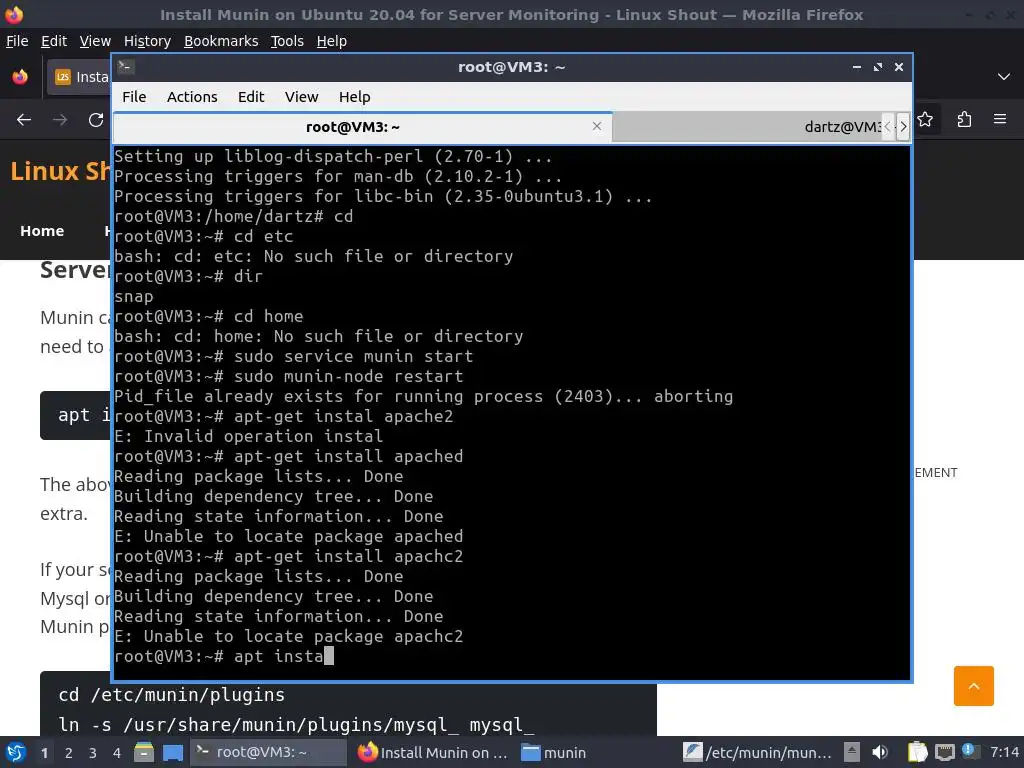Click the Firefox View flame icon in the tab bar

(20, 76)
